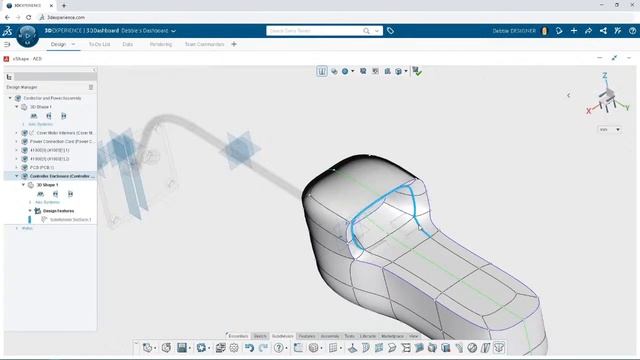Viewport: 640px width, 360px height.
Task: Select the subdivision primitive sphere icon
Action: (313, 348)
